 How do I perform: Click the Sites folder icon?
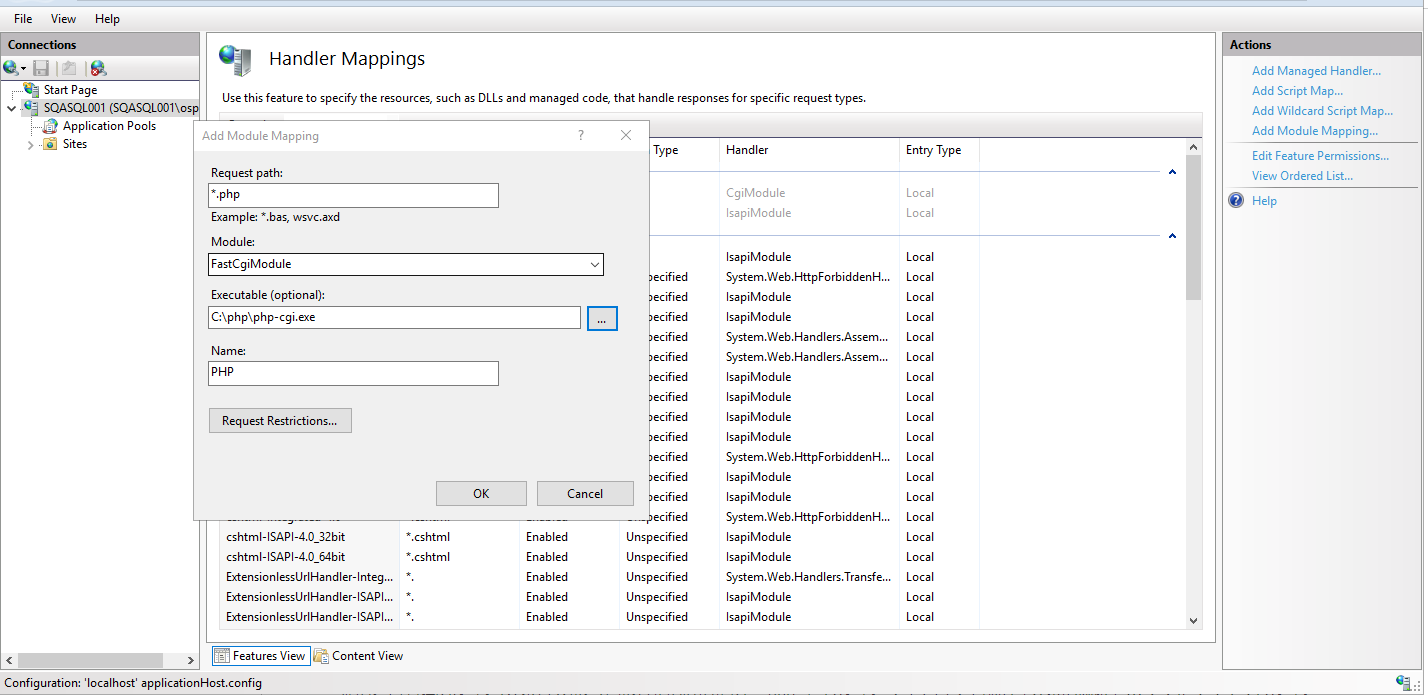pos(50,144)
